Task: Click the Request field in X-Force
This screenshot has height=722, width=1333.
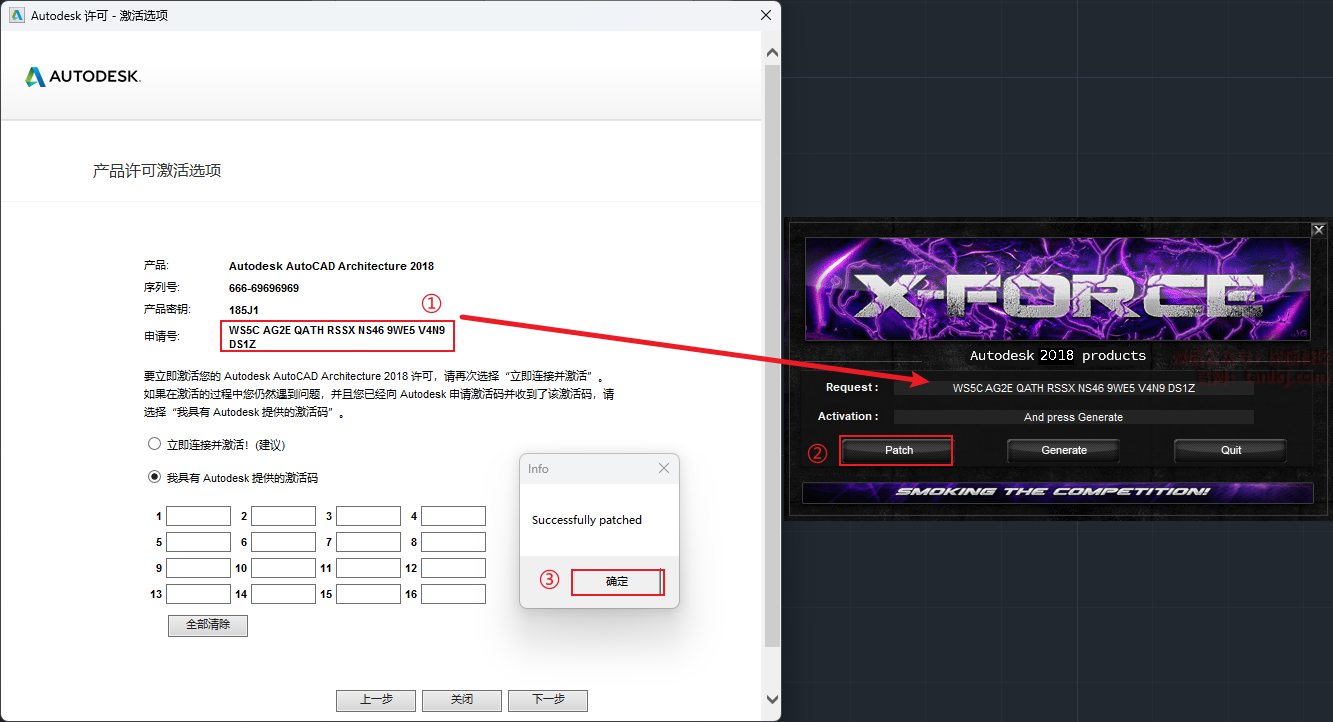Action: tap(1074, 388)
